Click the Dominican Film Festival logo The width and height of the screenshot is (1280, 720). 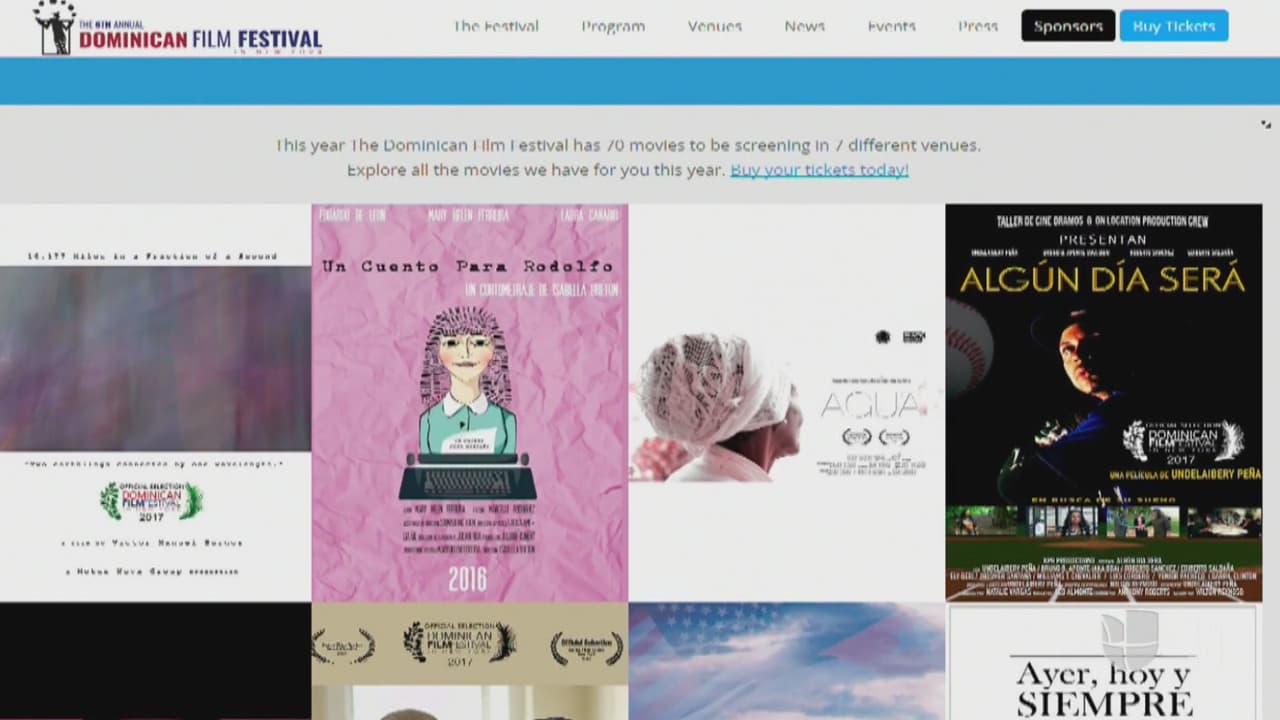point(178,30)
